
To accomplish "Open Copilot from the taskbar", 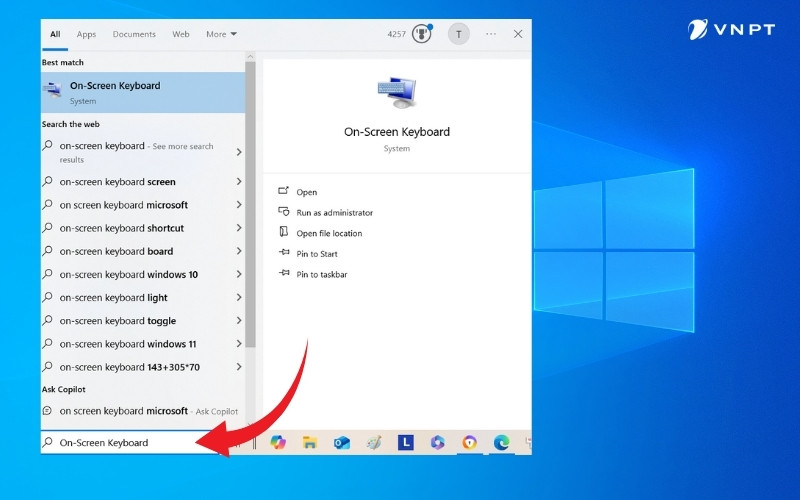I will (x=278, y=442).
